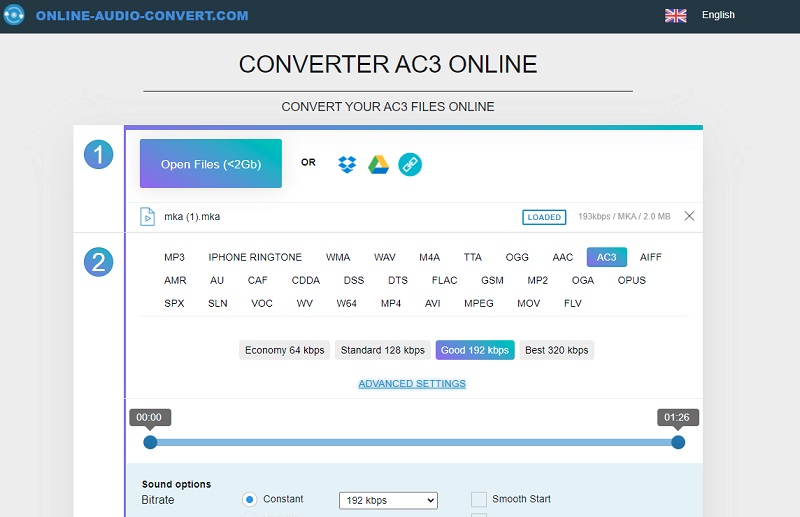Select the iPhone Ringtone format
800x517 pixels.
click(x=255, y=257)
